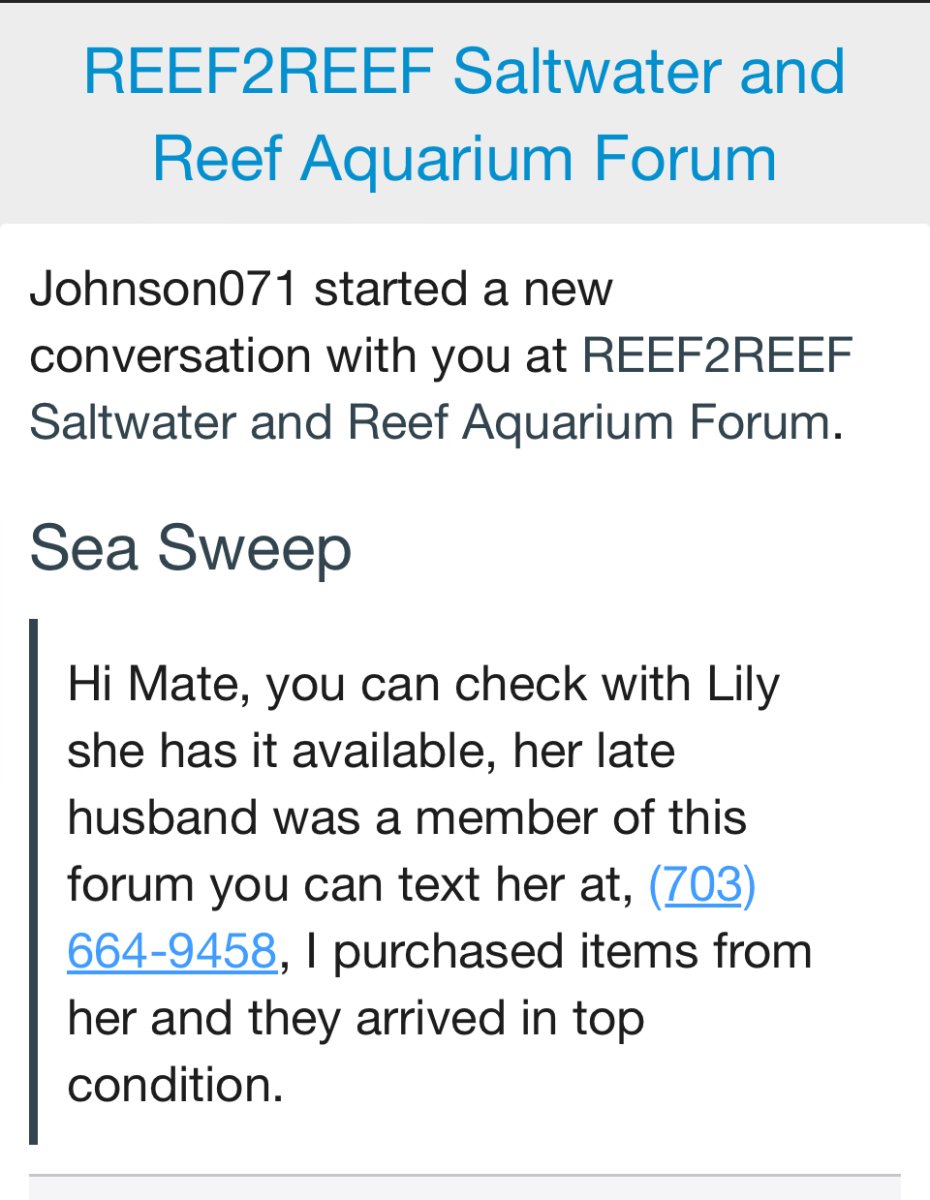Image resolution: width=930 pixels, height=1200 pixels.
Task: Click the "(703)" area code link text
Action: pos(701,885)
